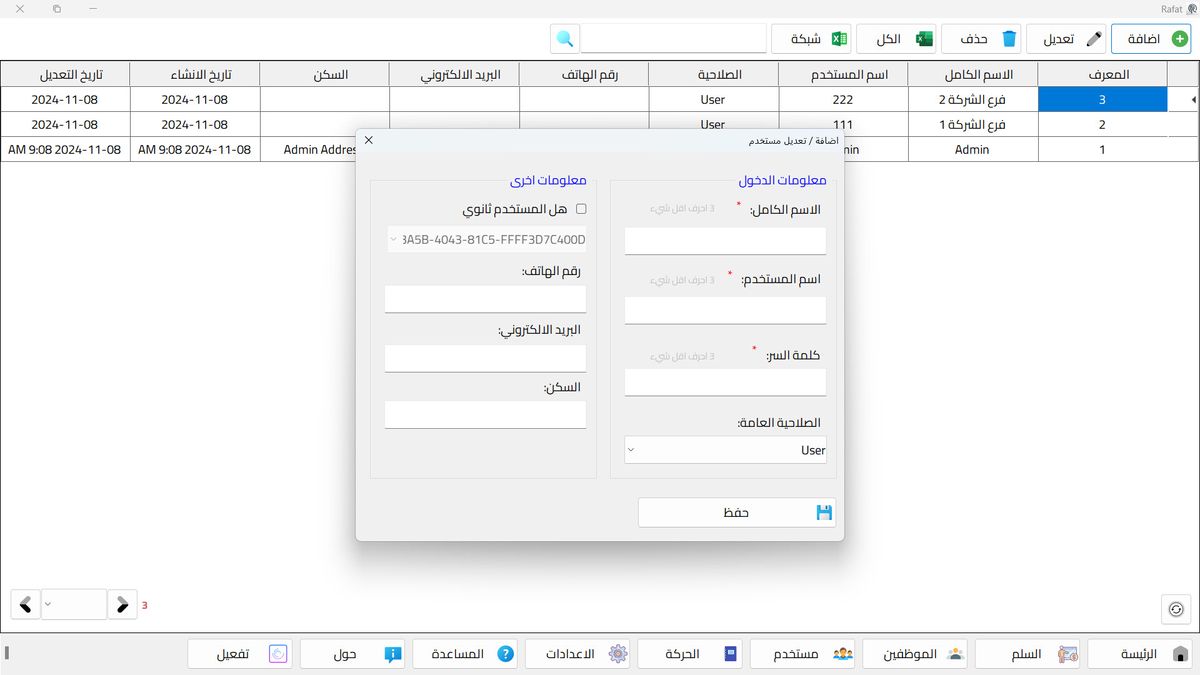The image size is (1200, 675).
Task: Click the refresh icon at bottom right
Action: point(1176,608)
